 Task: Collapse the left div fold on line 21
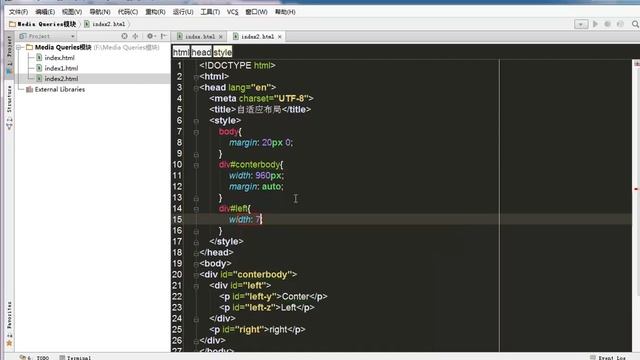[x=196, y=286]
